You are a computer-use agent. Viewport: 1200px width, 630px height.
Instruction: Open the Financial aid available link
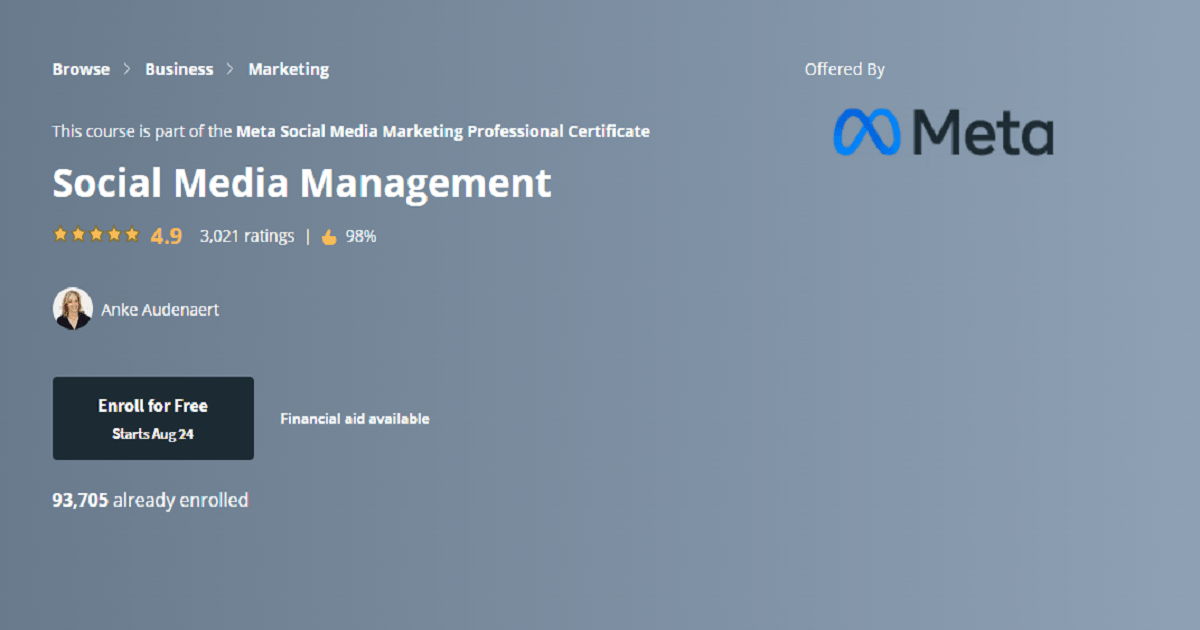[x=355, y=419]
